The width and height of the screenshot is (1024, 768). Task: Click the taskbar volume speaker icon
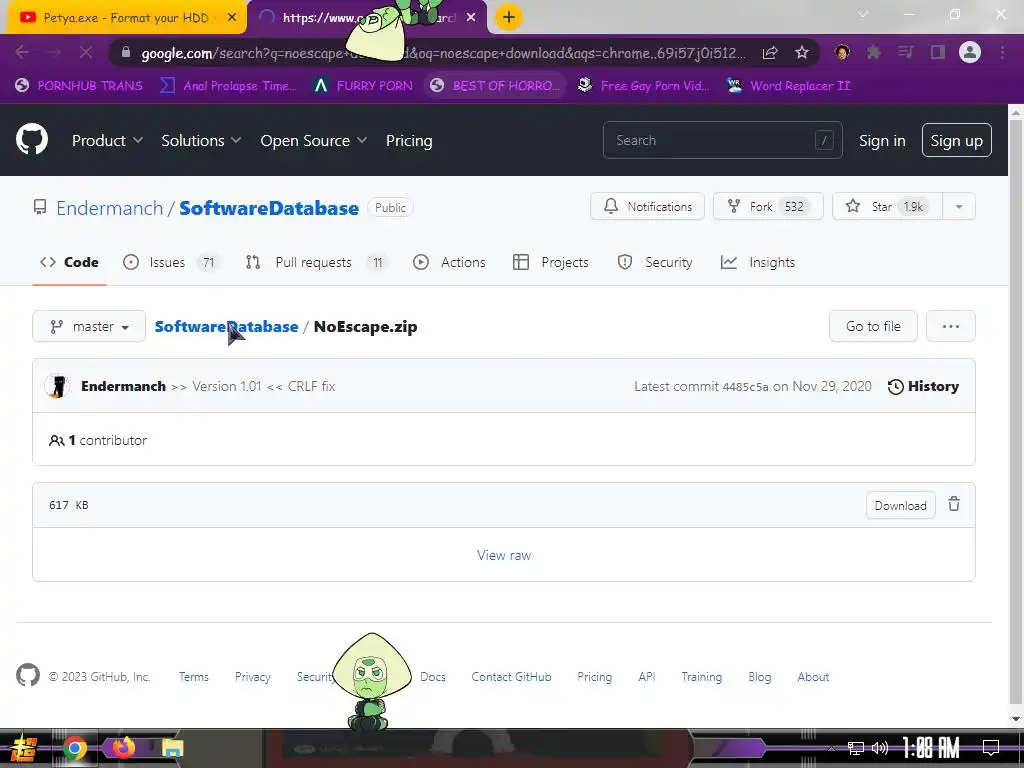click(880, 748)
